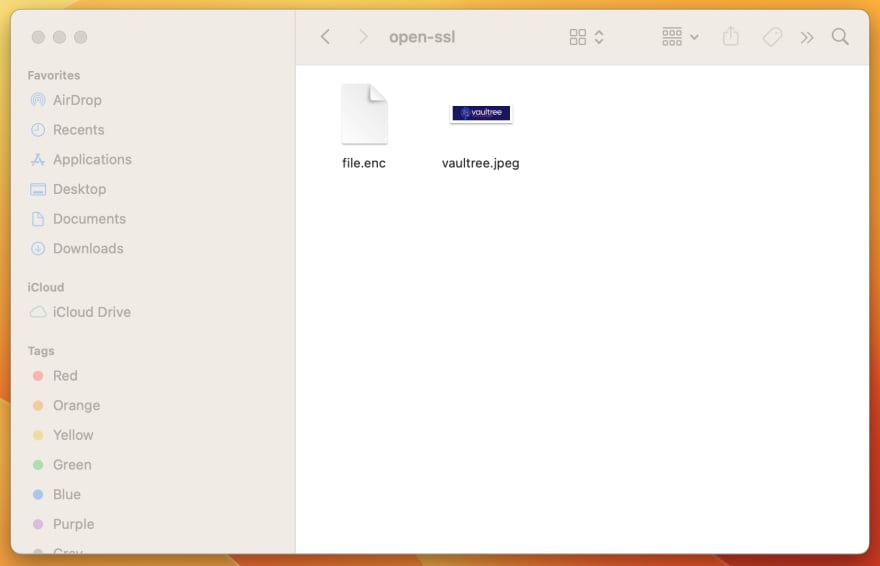The image size is (880, 566).
Task: Click the Applications sidebar icon
Action: pyautogui.click(x=38, y=159)
